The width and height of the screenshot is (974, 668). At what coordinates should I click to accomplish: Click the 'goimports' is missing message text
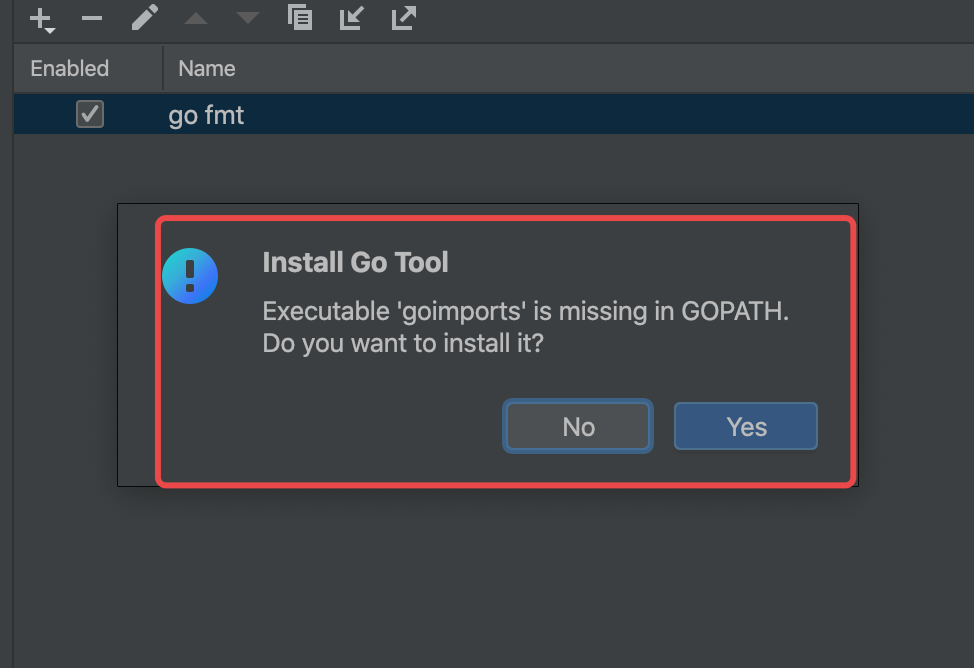click(526, 311)
